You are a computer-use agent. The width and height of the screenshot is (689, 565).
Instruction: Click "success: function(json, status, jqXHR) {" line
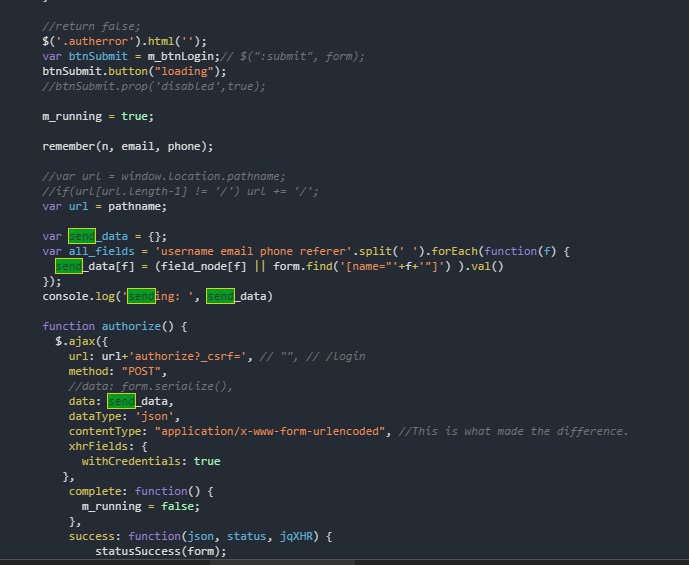tap(200, 536)
